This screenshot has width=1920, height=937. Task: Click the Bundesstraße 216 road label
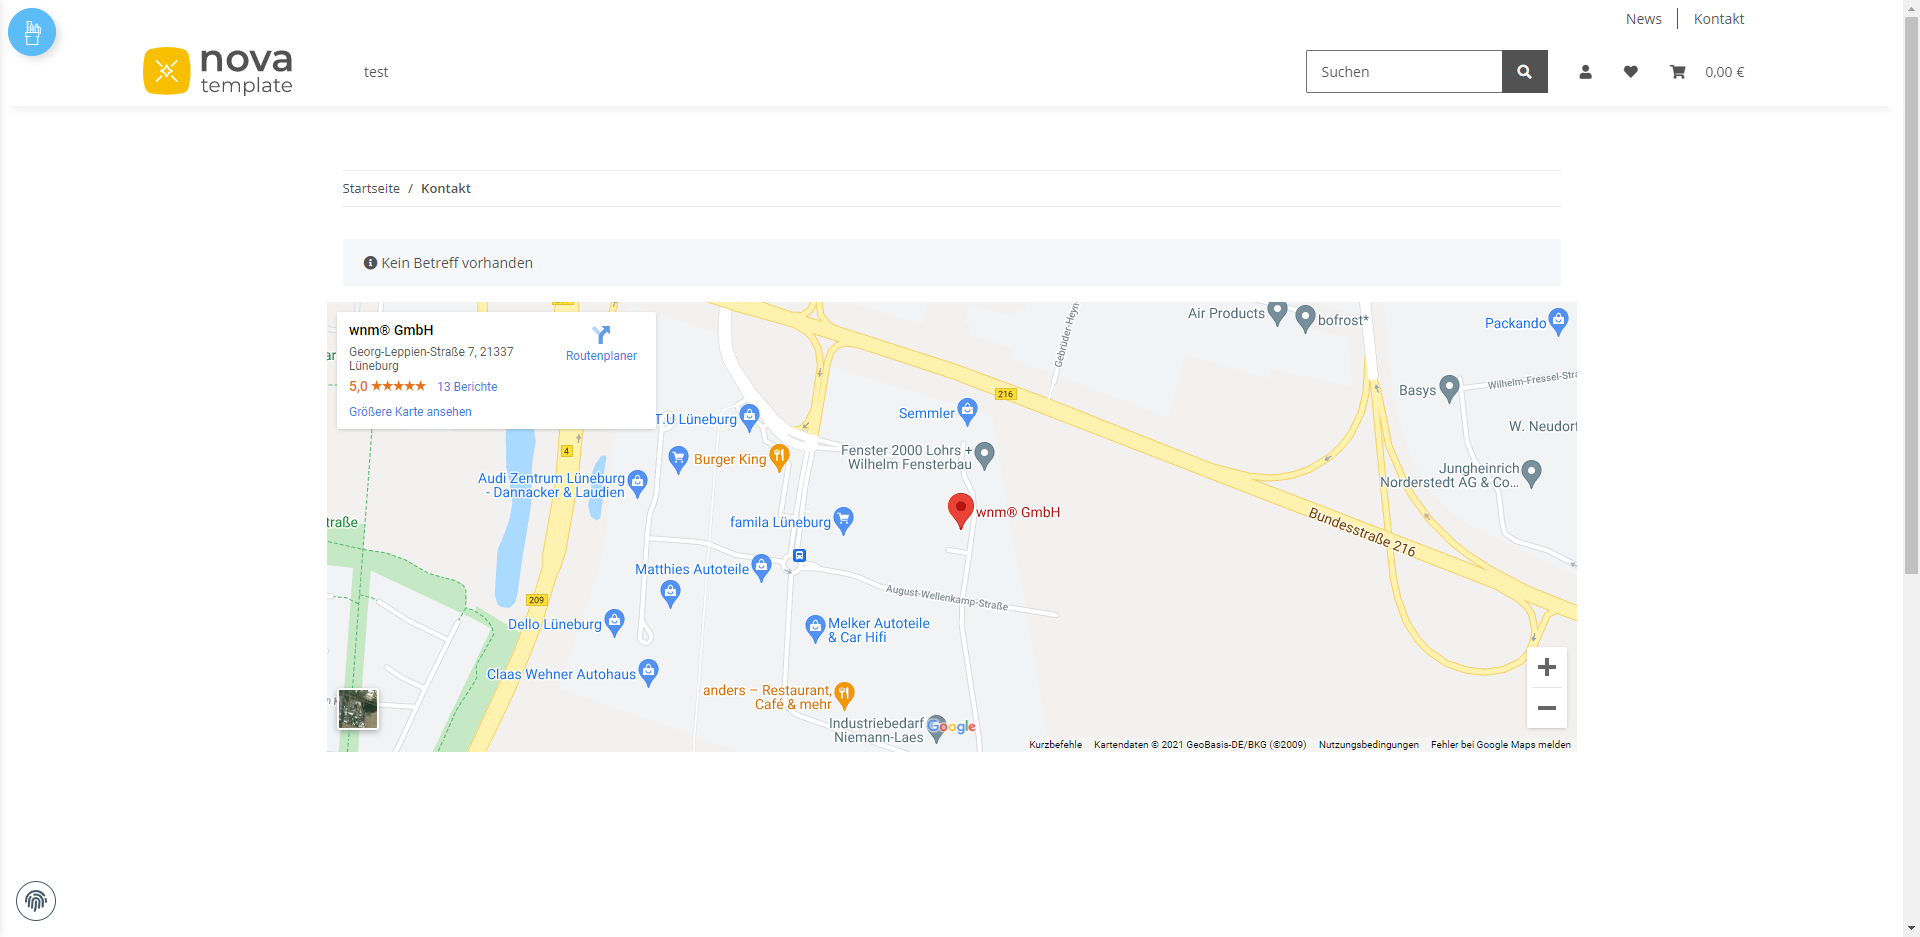coord(1362,532)
